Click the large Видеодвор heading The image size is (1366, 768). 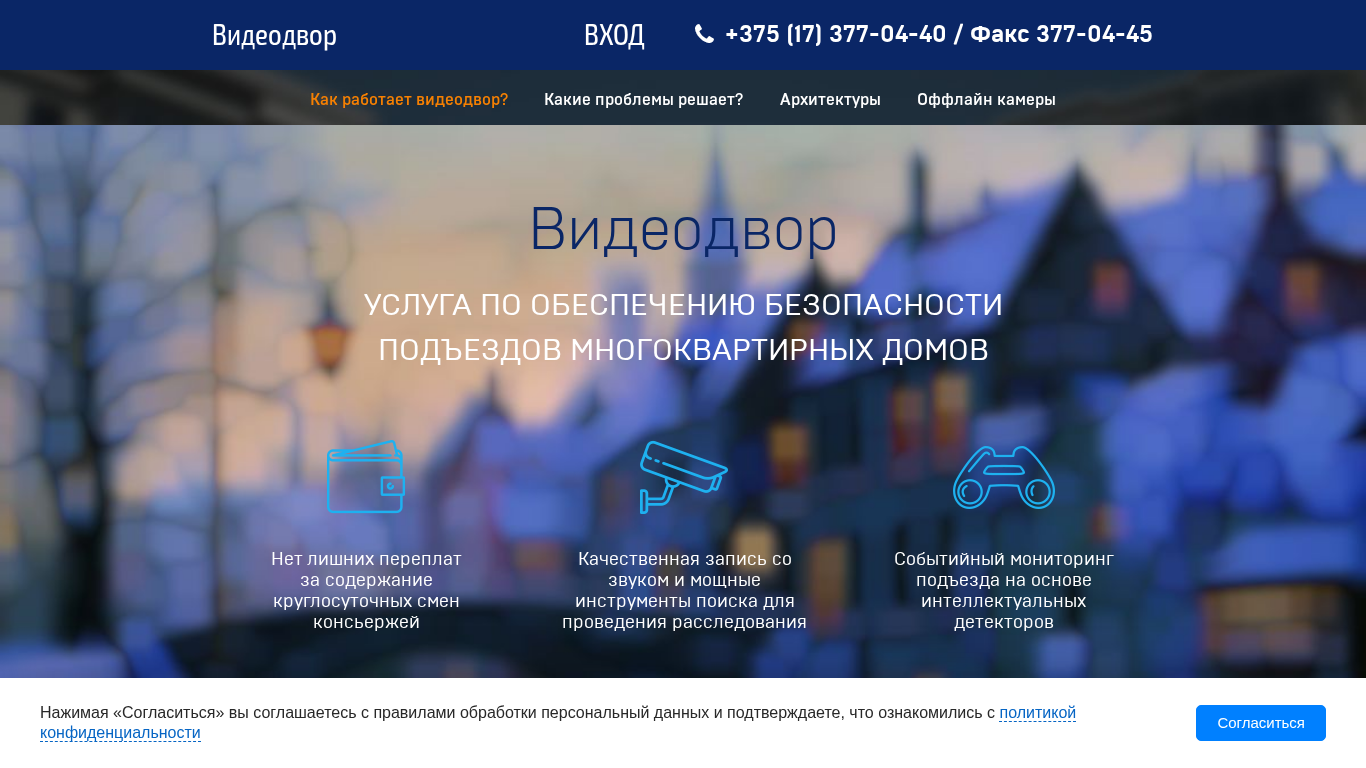[683, 229]
